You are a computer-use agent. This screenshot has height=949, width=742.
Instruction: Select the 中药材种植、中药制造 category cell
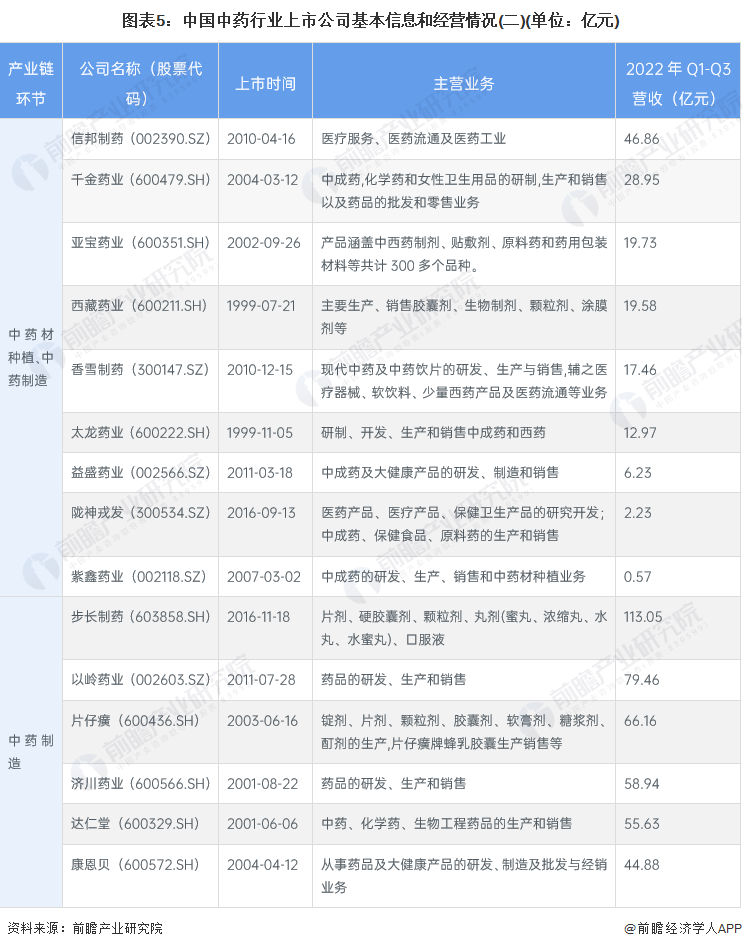(31, 357)
